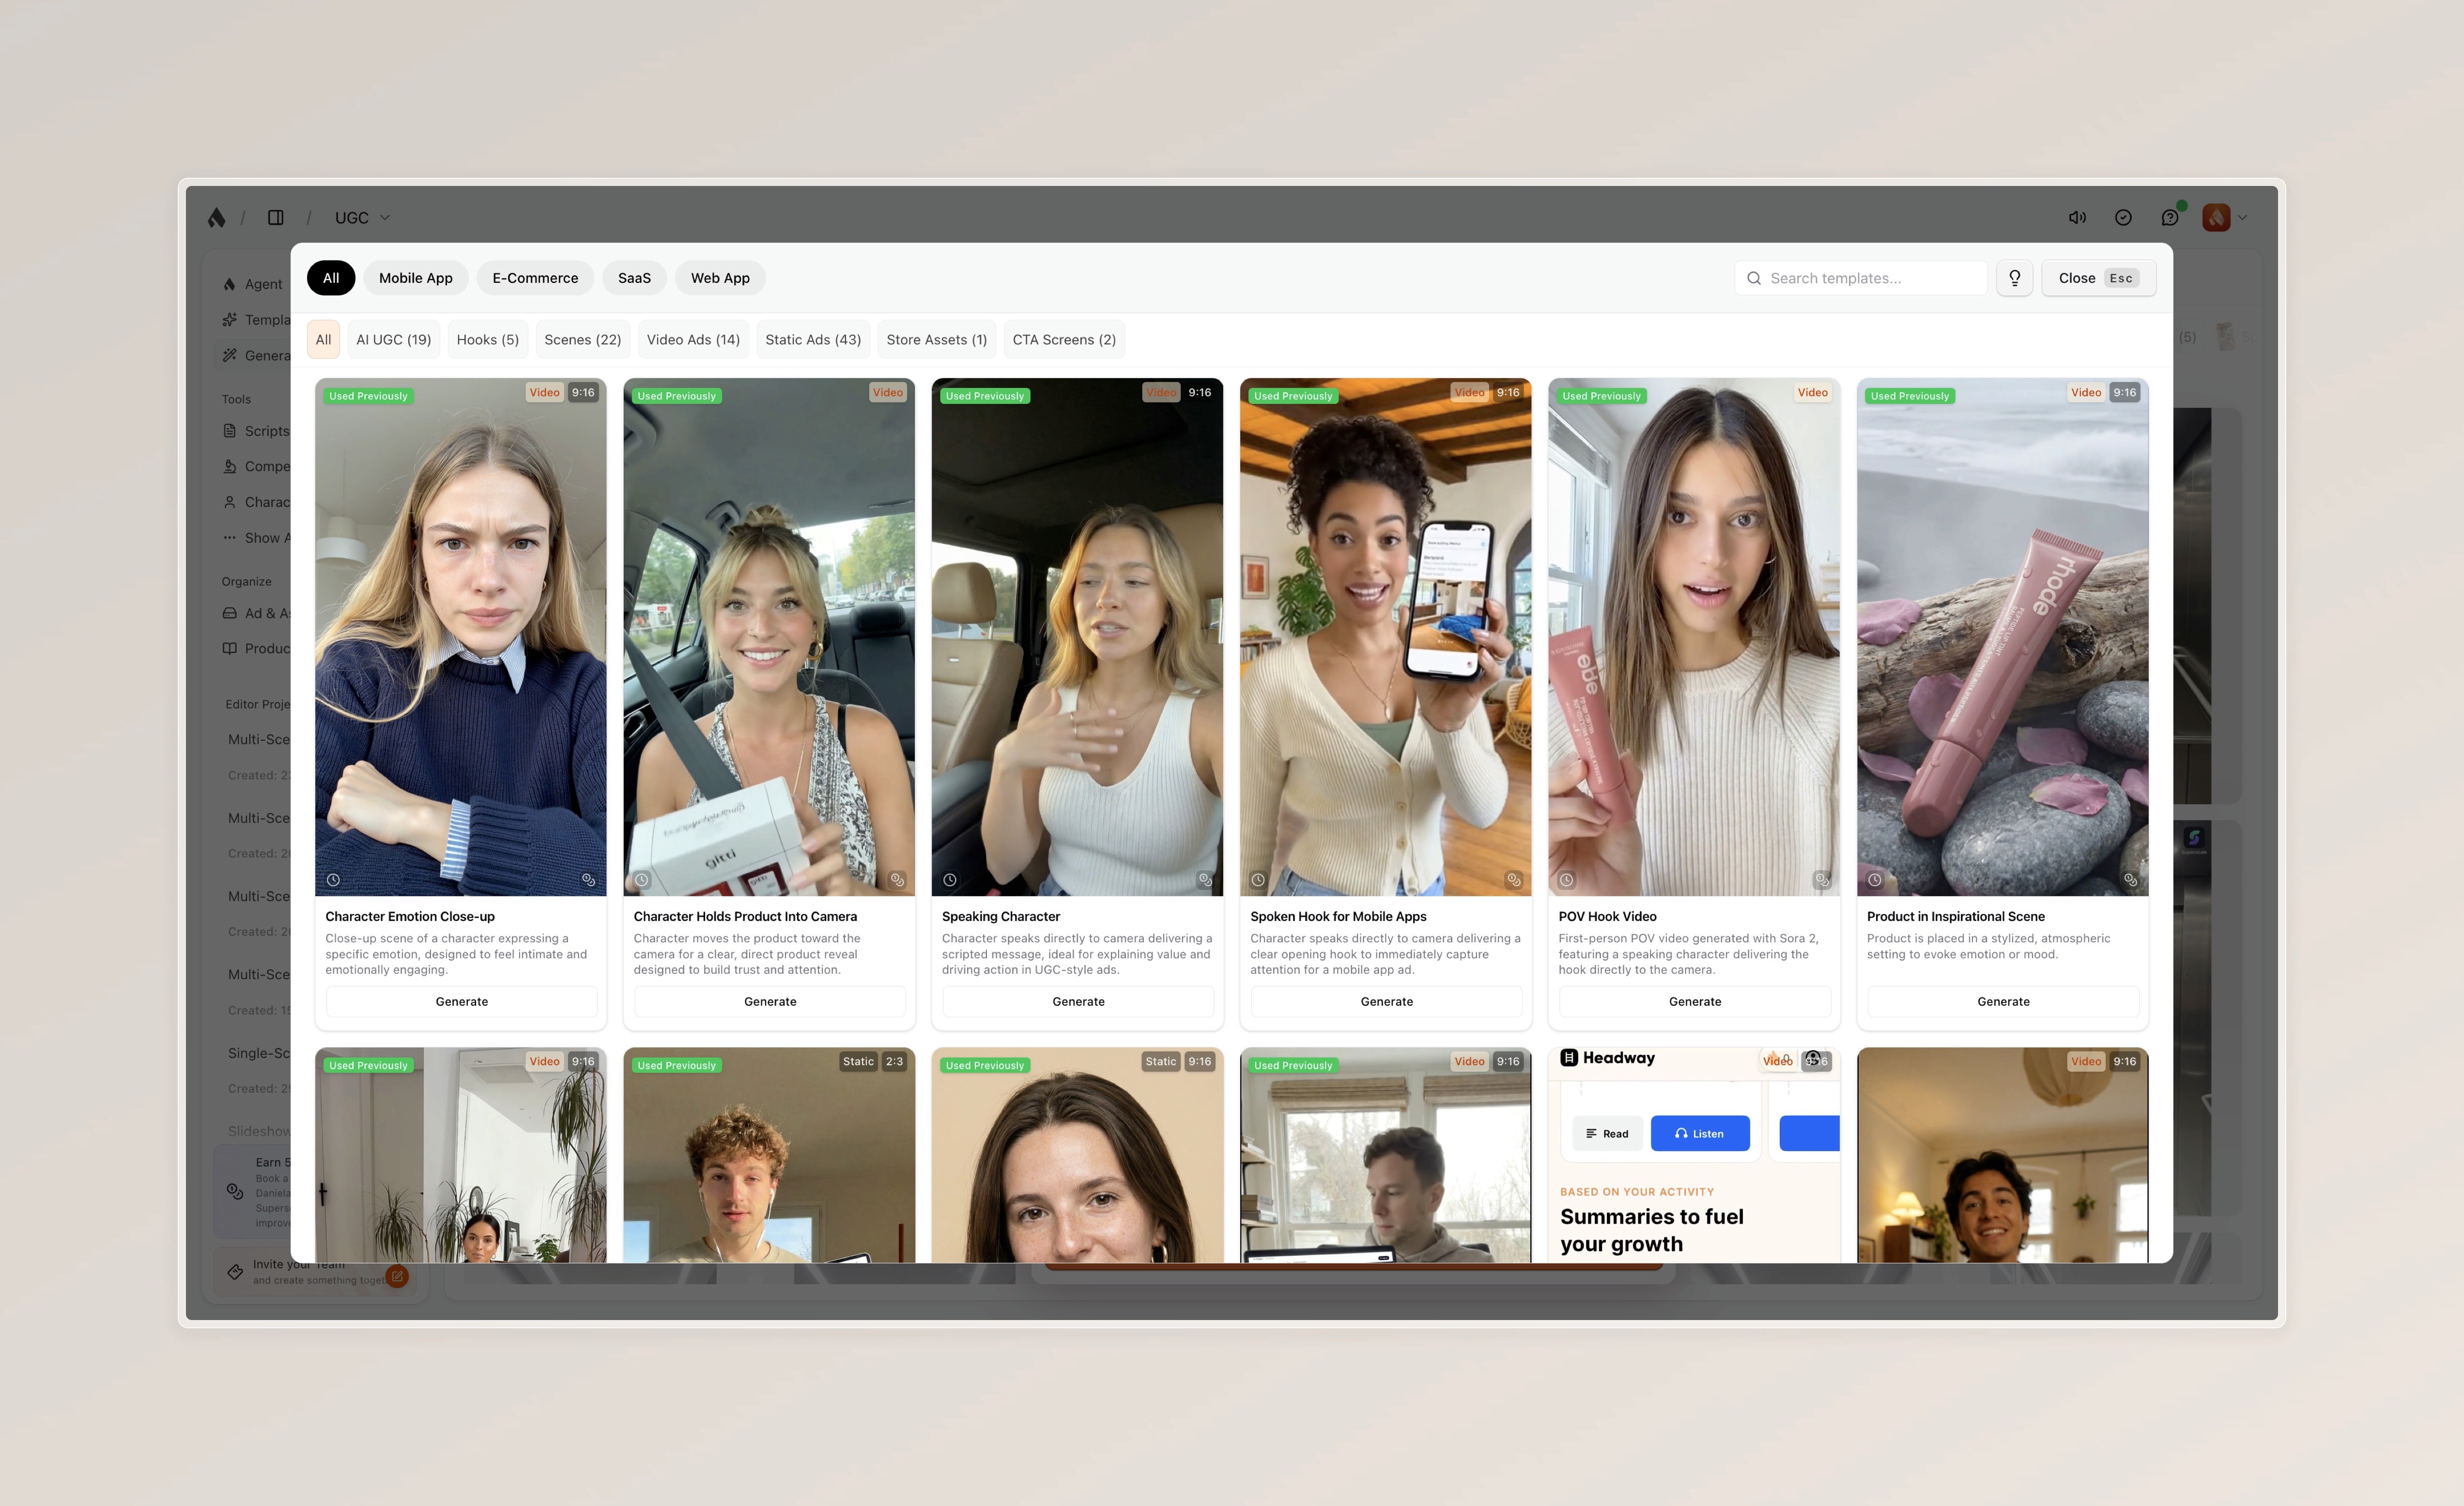The image size is (2464, 1506).
Task: Toggle the sidebar panel icon
Action: click(275, 217)
